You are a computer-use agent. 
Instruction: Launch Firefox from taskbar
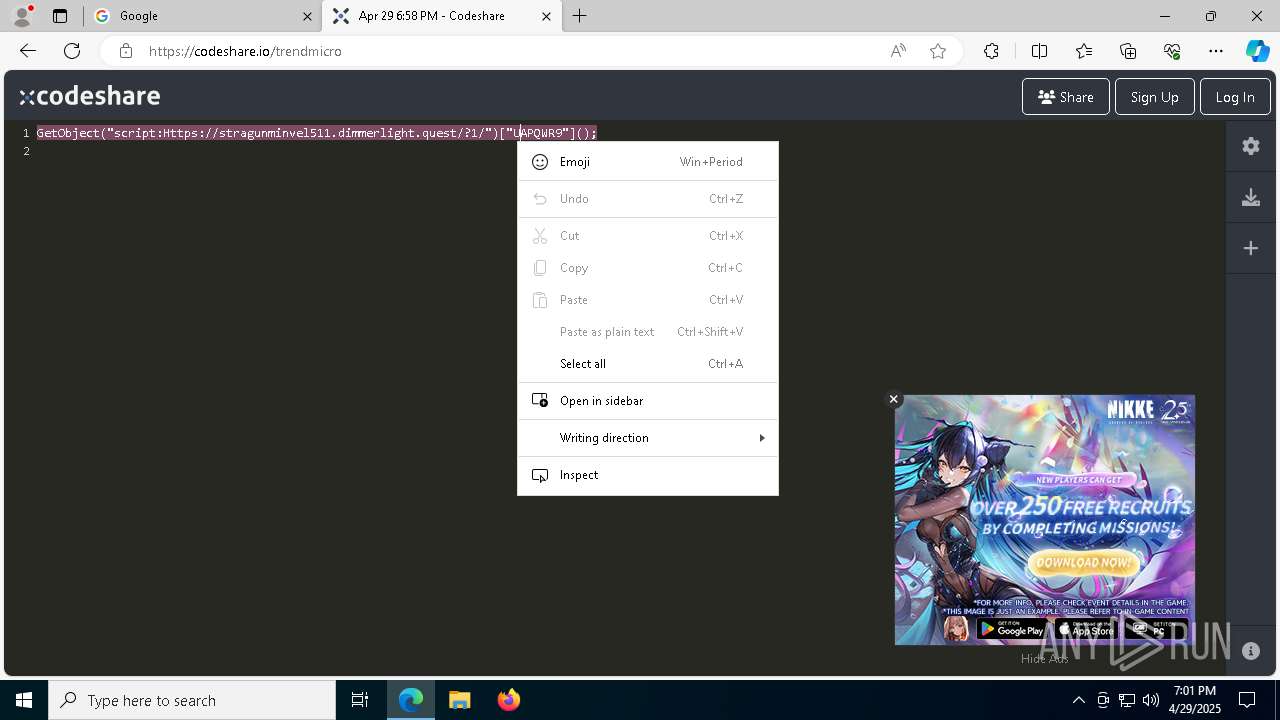pos(509,700)
